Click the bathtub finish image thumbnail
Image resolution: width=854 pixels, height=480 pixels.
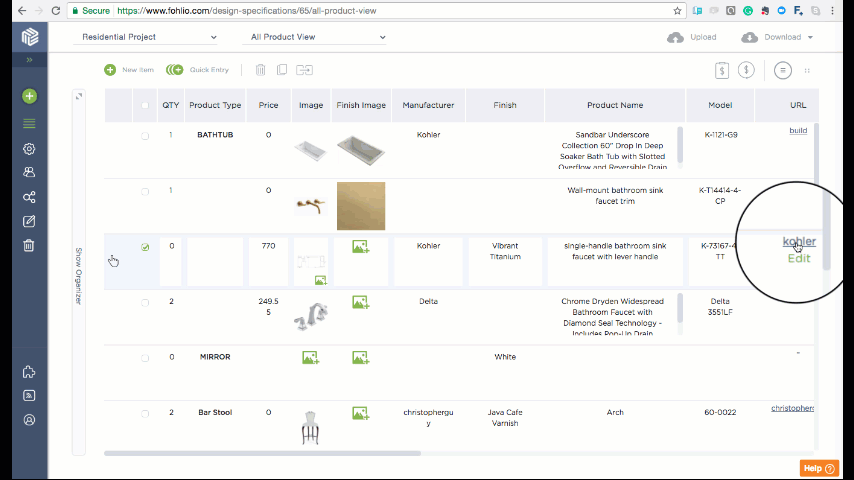[x=361, y=150]
